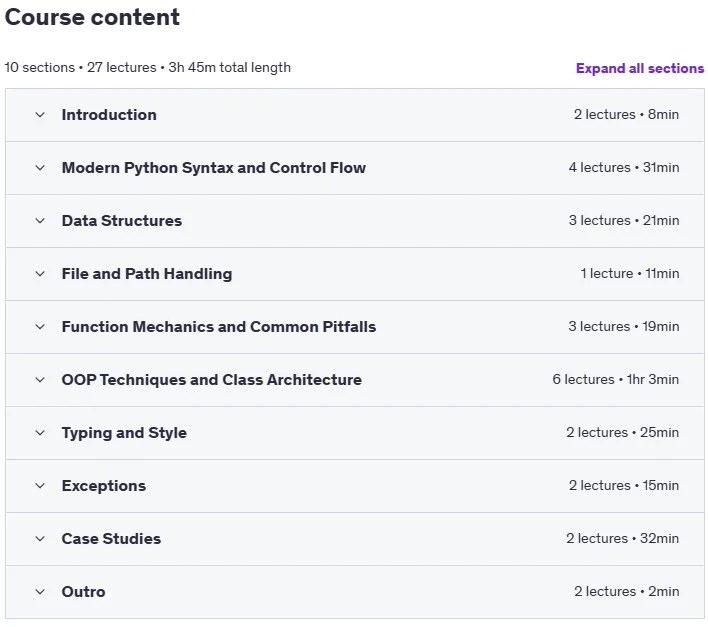Expand Modern Python Syntax and Control Flow chevron

40,168
